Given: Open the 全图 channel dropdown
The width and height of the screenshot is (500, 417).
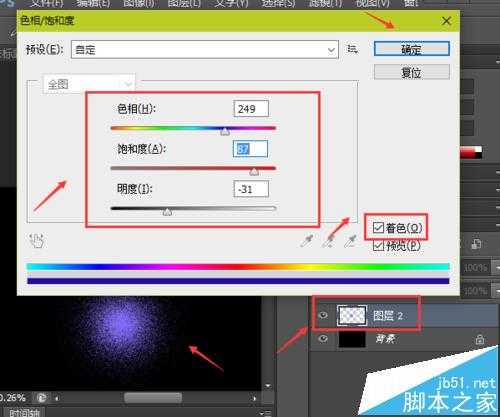Looking at the screenshot, I should (x=89, y=84).
